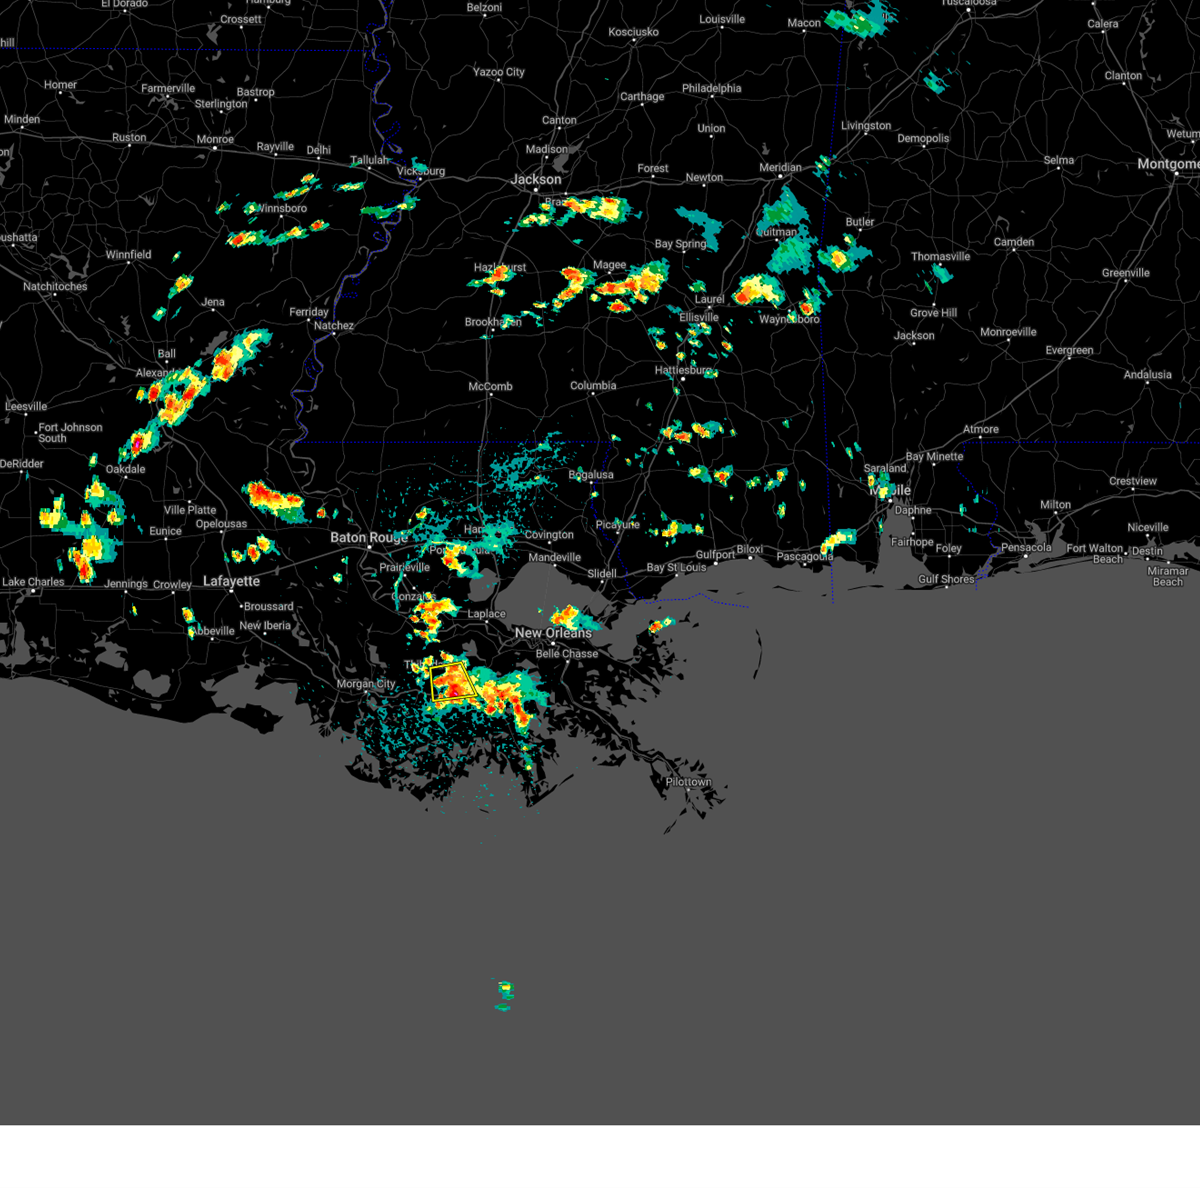Click the Meridian city label
Viewport: 1200px width, 1200px height.
(780, 168)
